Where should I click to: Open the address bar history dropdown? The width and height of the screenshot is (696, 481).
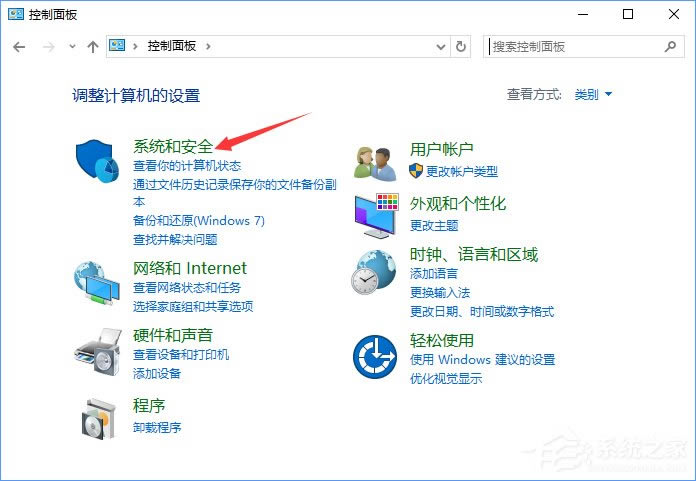coord(442,46)
